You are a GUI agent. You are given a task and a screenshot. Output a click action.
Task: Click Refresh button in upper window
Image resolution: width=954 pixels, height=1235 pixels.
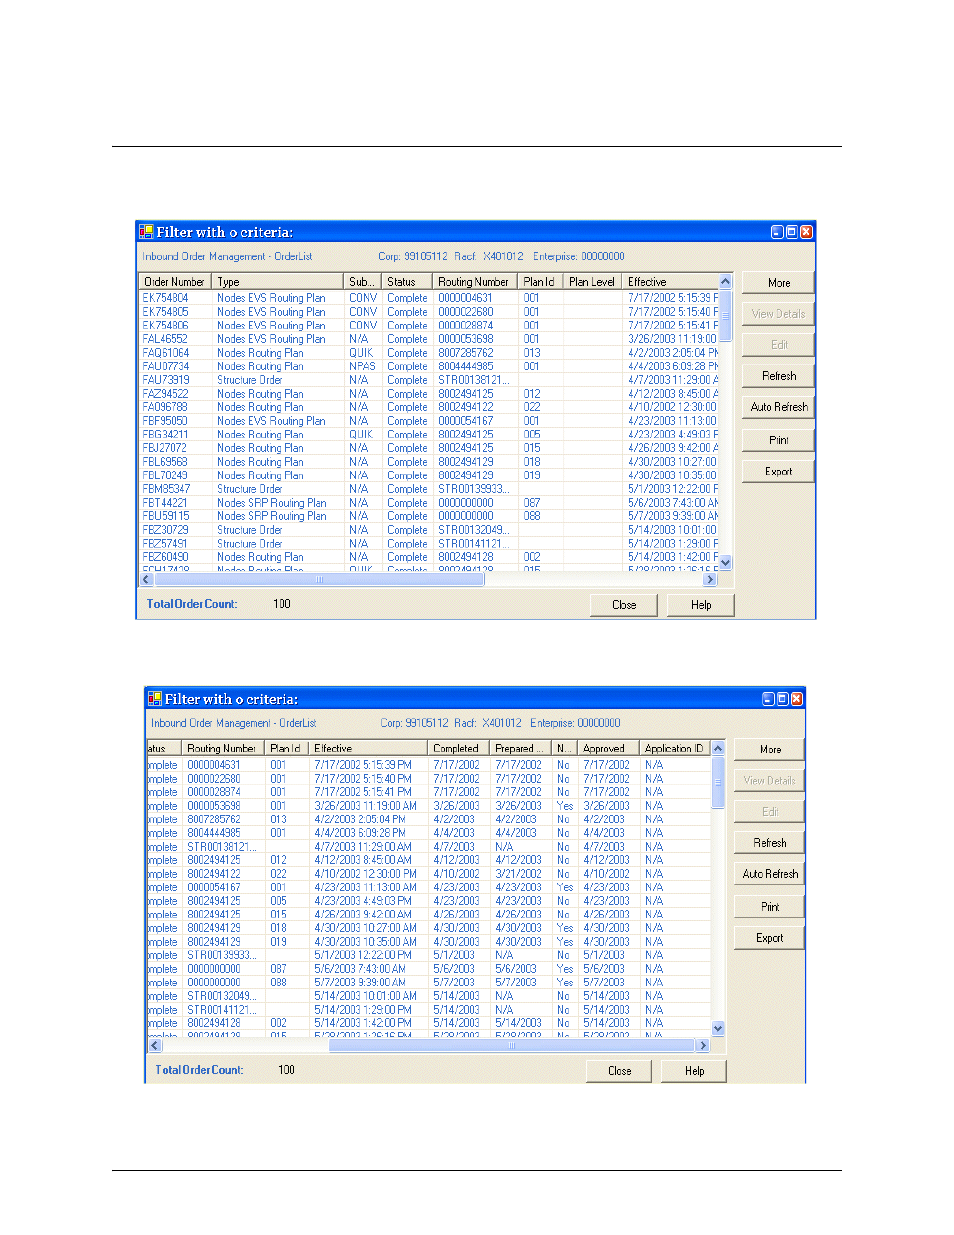click(778, 376)
